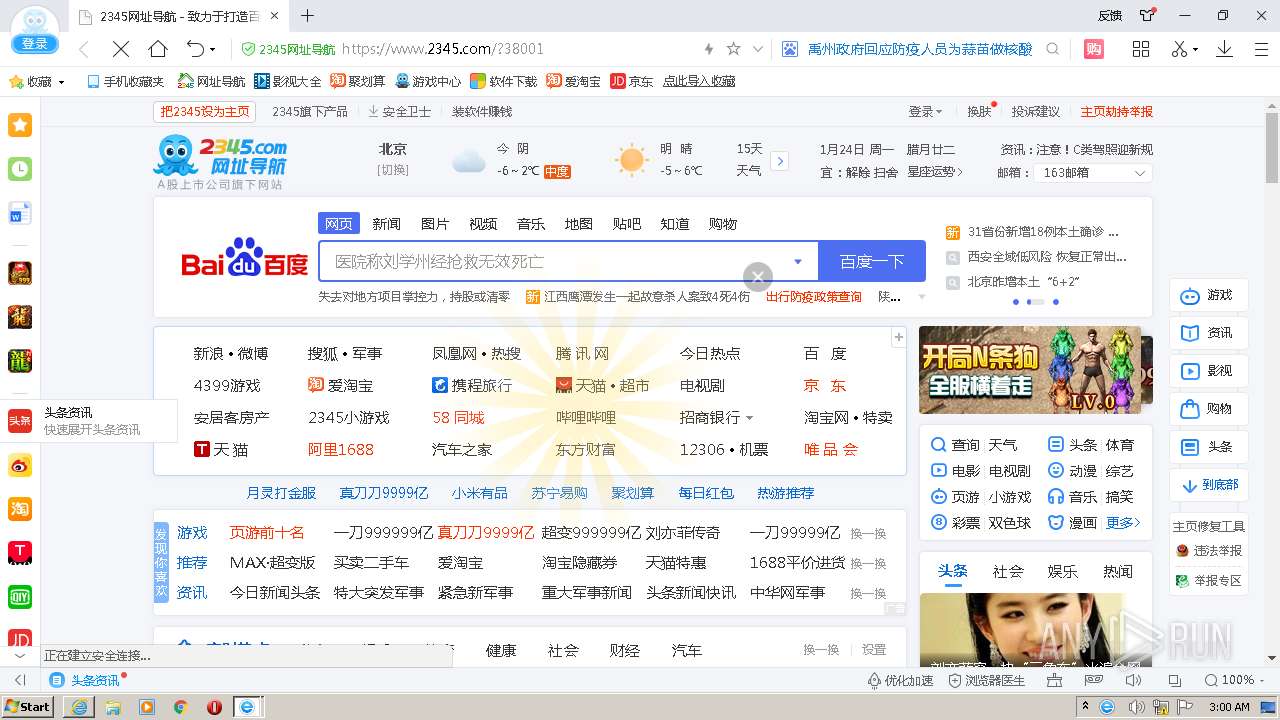Switch to the 社会 news tab

(x=1008, y=571)
